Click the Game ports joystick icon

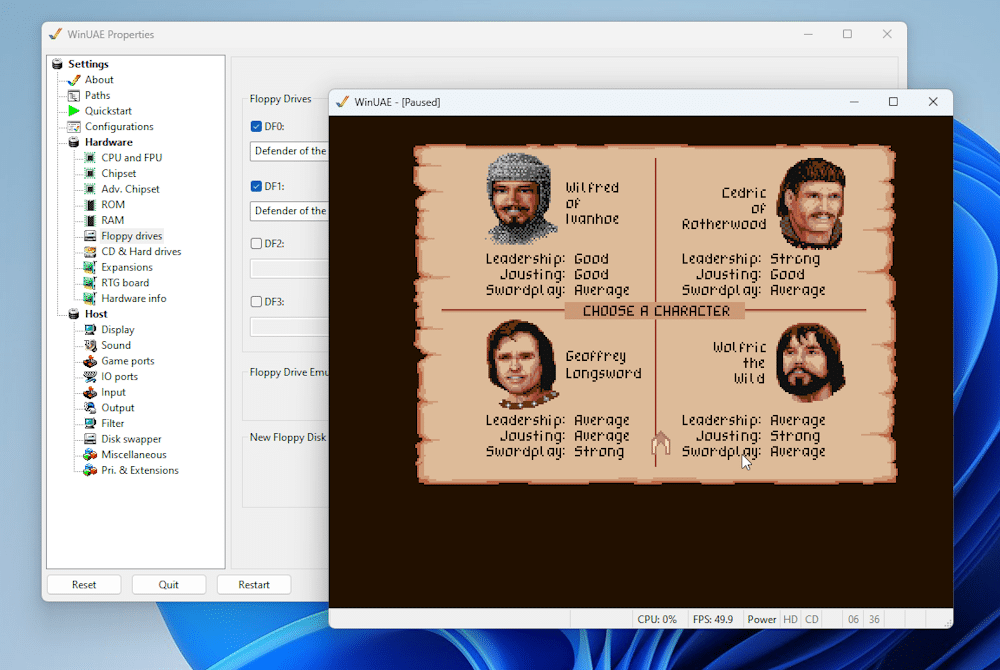(90, 361)
